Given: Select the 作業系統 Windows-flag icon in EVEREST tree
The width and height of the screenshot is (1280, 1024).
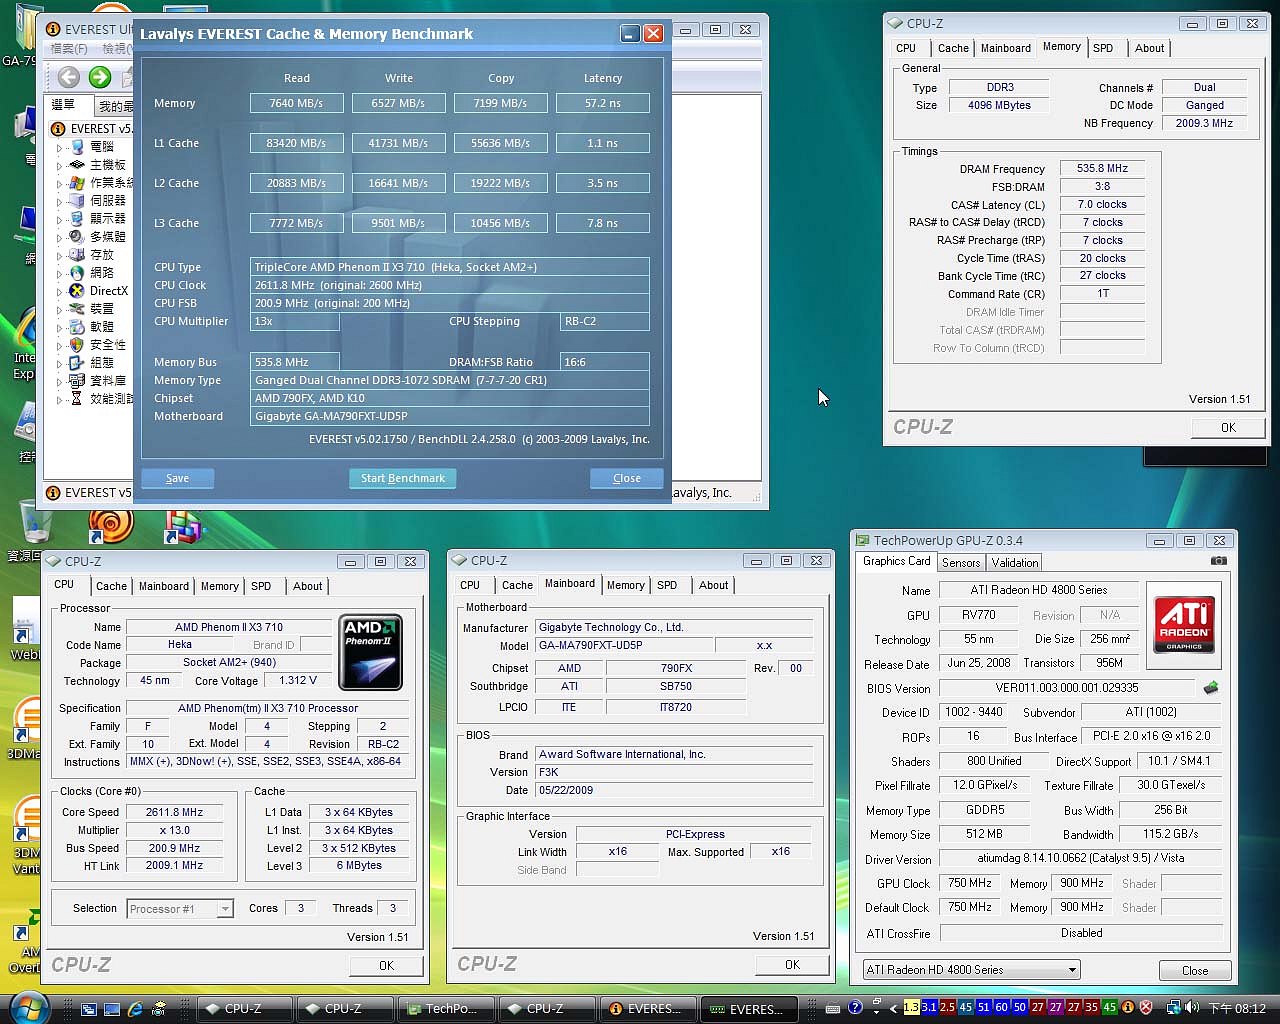Looking at the screenshot, I should pyautogui.click(x=77, y=183).
